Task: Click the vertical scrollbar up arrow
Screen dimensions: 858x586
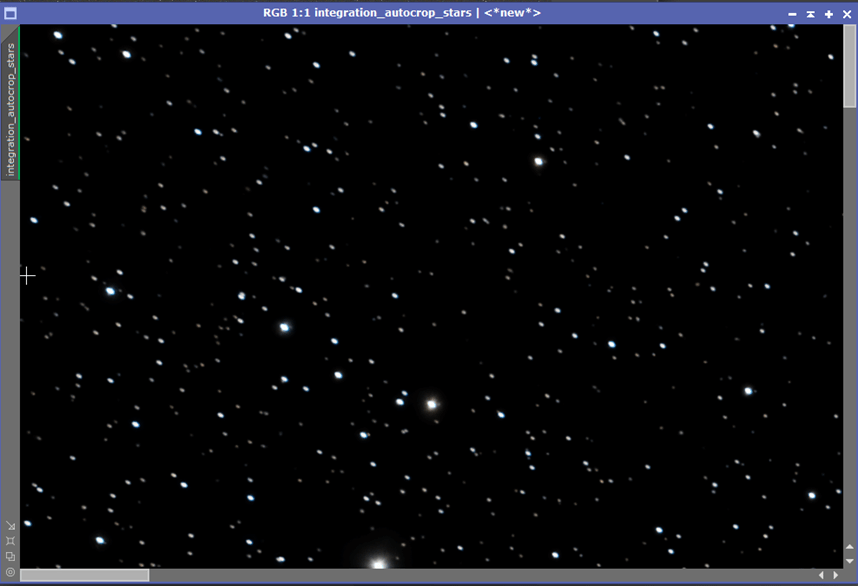Action: (850, 547)
